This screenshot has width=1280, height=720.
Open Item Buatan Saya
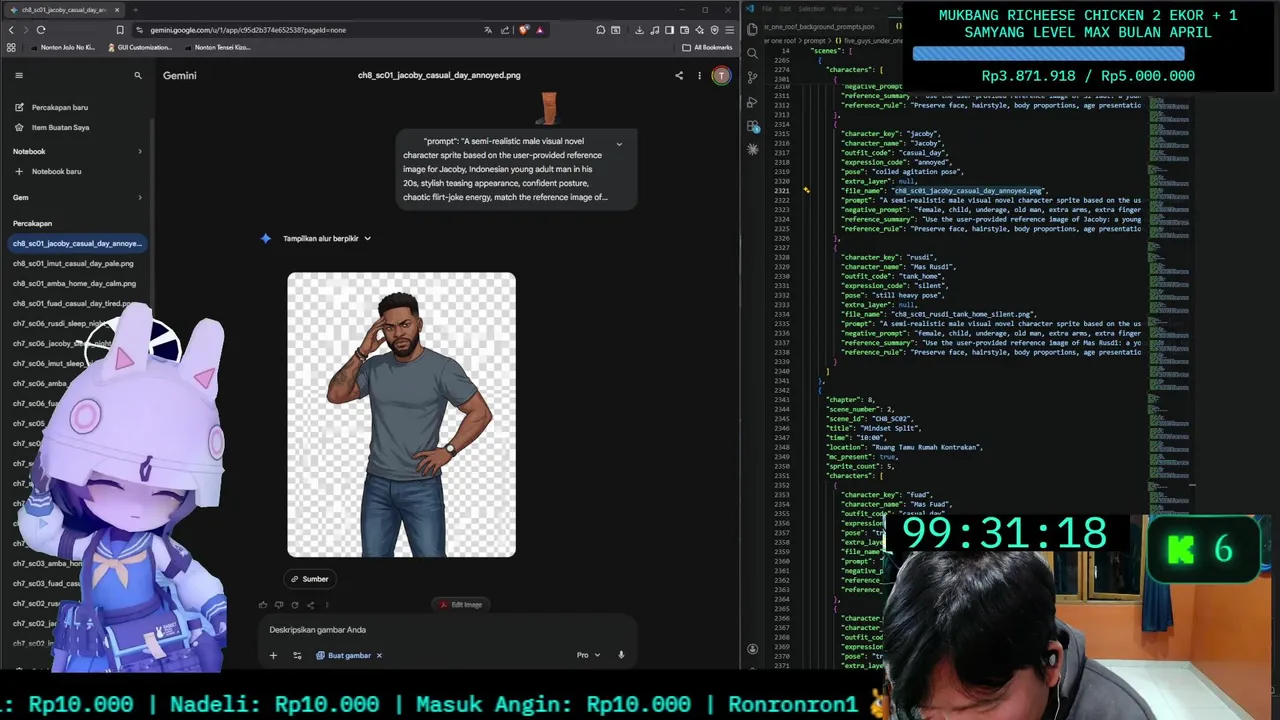[x=60, y=127]
